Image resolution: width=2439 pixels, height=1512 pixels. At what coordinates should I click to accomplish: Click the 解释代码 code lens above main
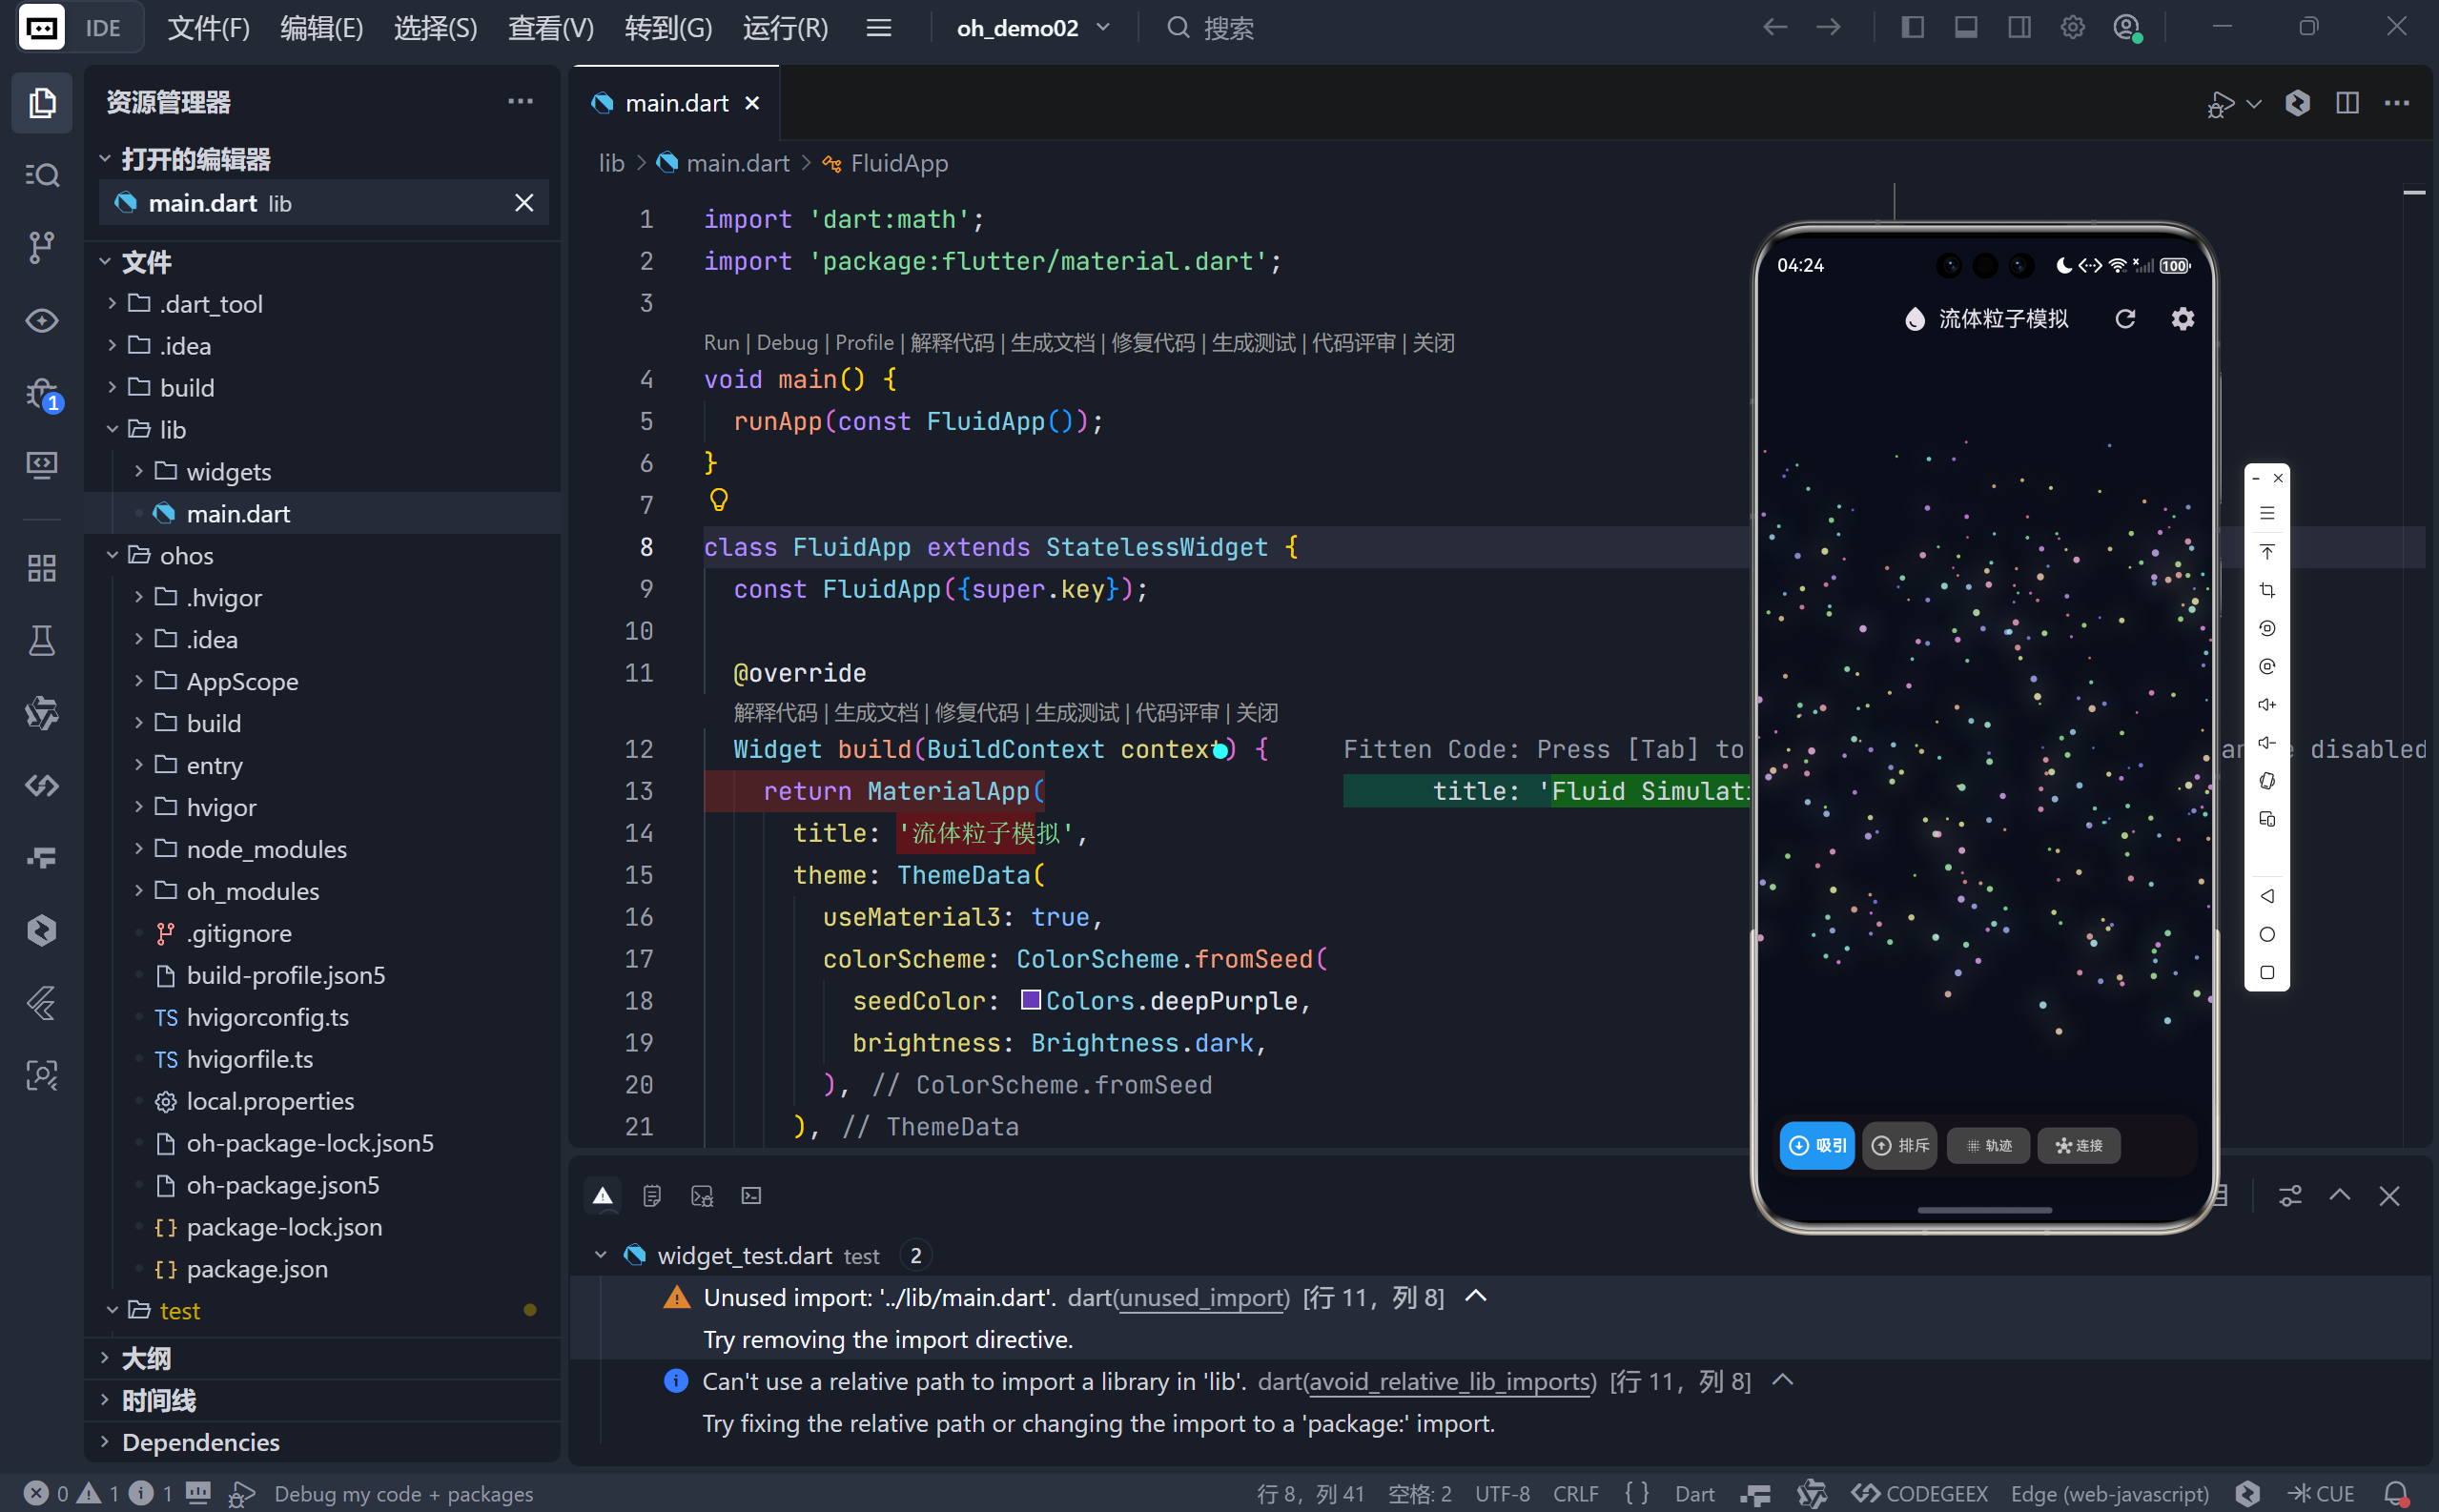click(951, 343)
